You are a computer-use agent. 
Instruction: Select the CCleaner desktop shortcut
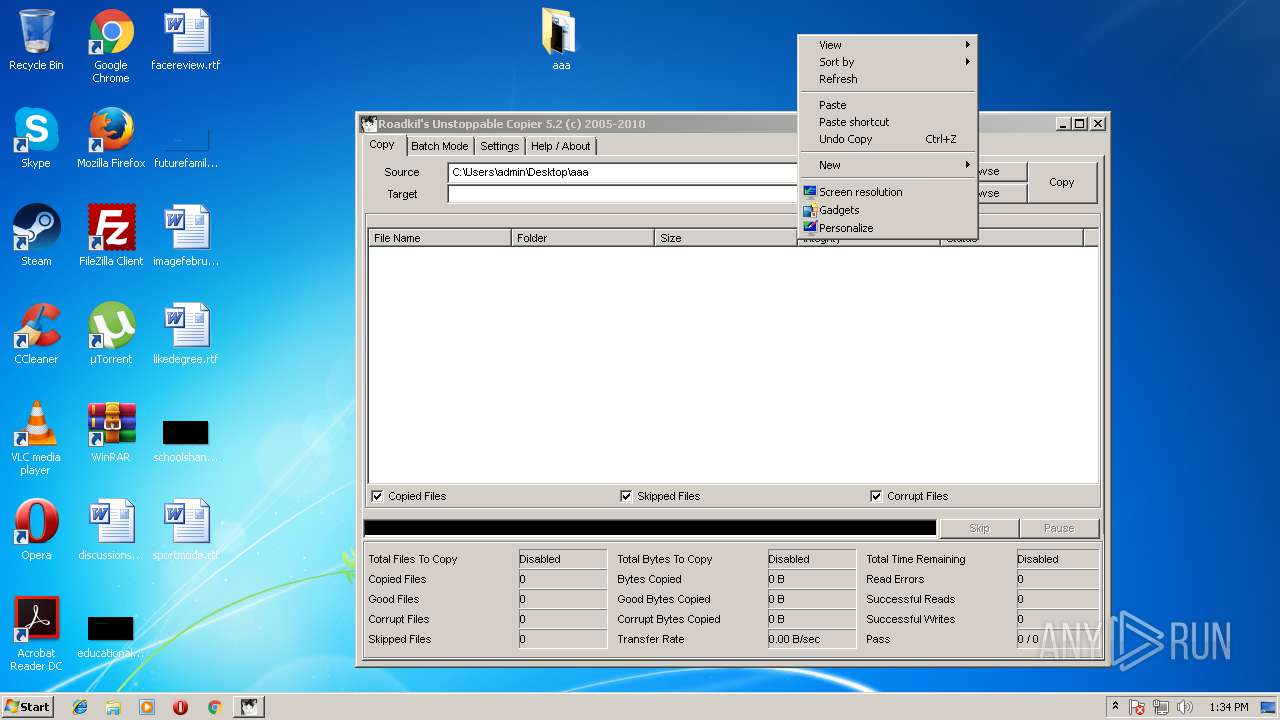click(x=36, y=334)
